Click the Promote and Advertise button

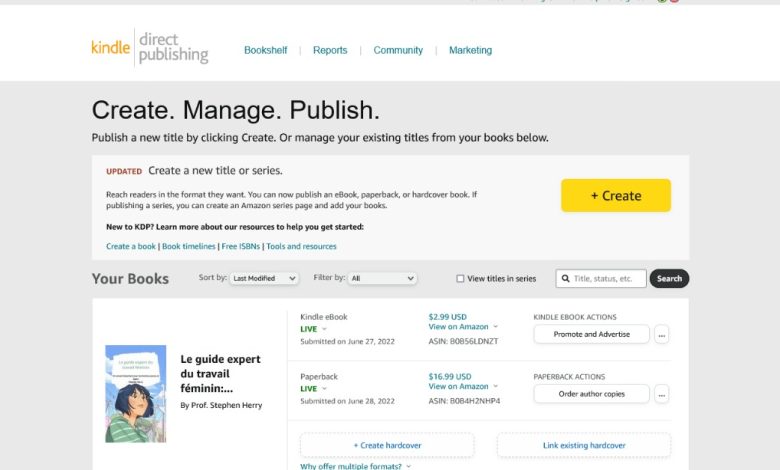pyautogui.click(x=591, y=334)
